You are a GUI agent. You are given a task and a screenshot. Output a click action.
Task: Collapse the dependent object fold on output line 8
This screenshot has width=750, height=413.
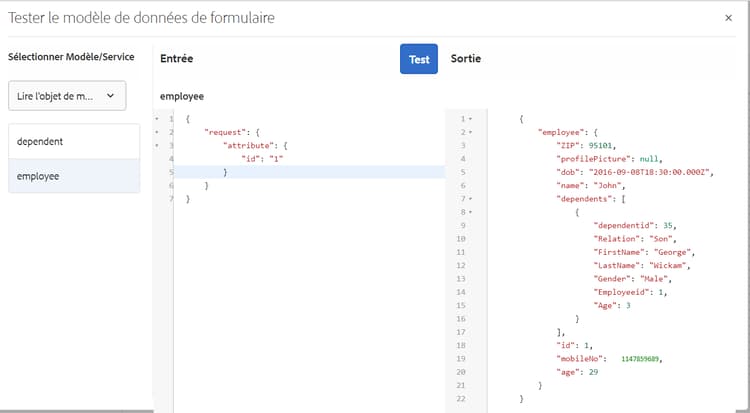tap(469, 211)
